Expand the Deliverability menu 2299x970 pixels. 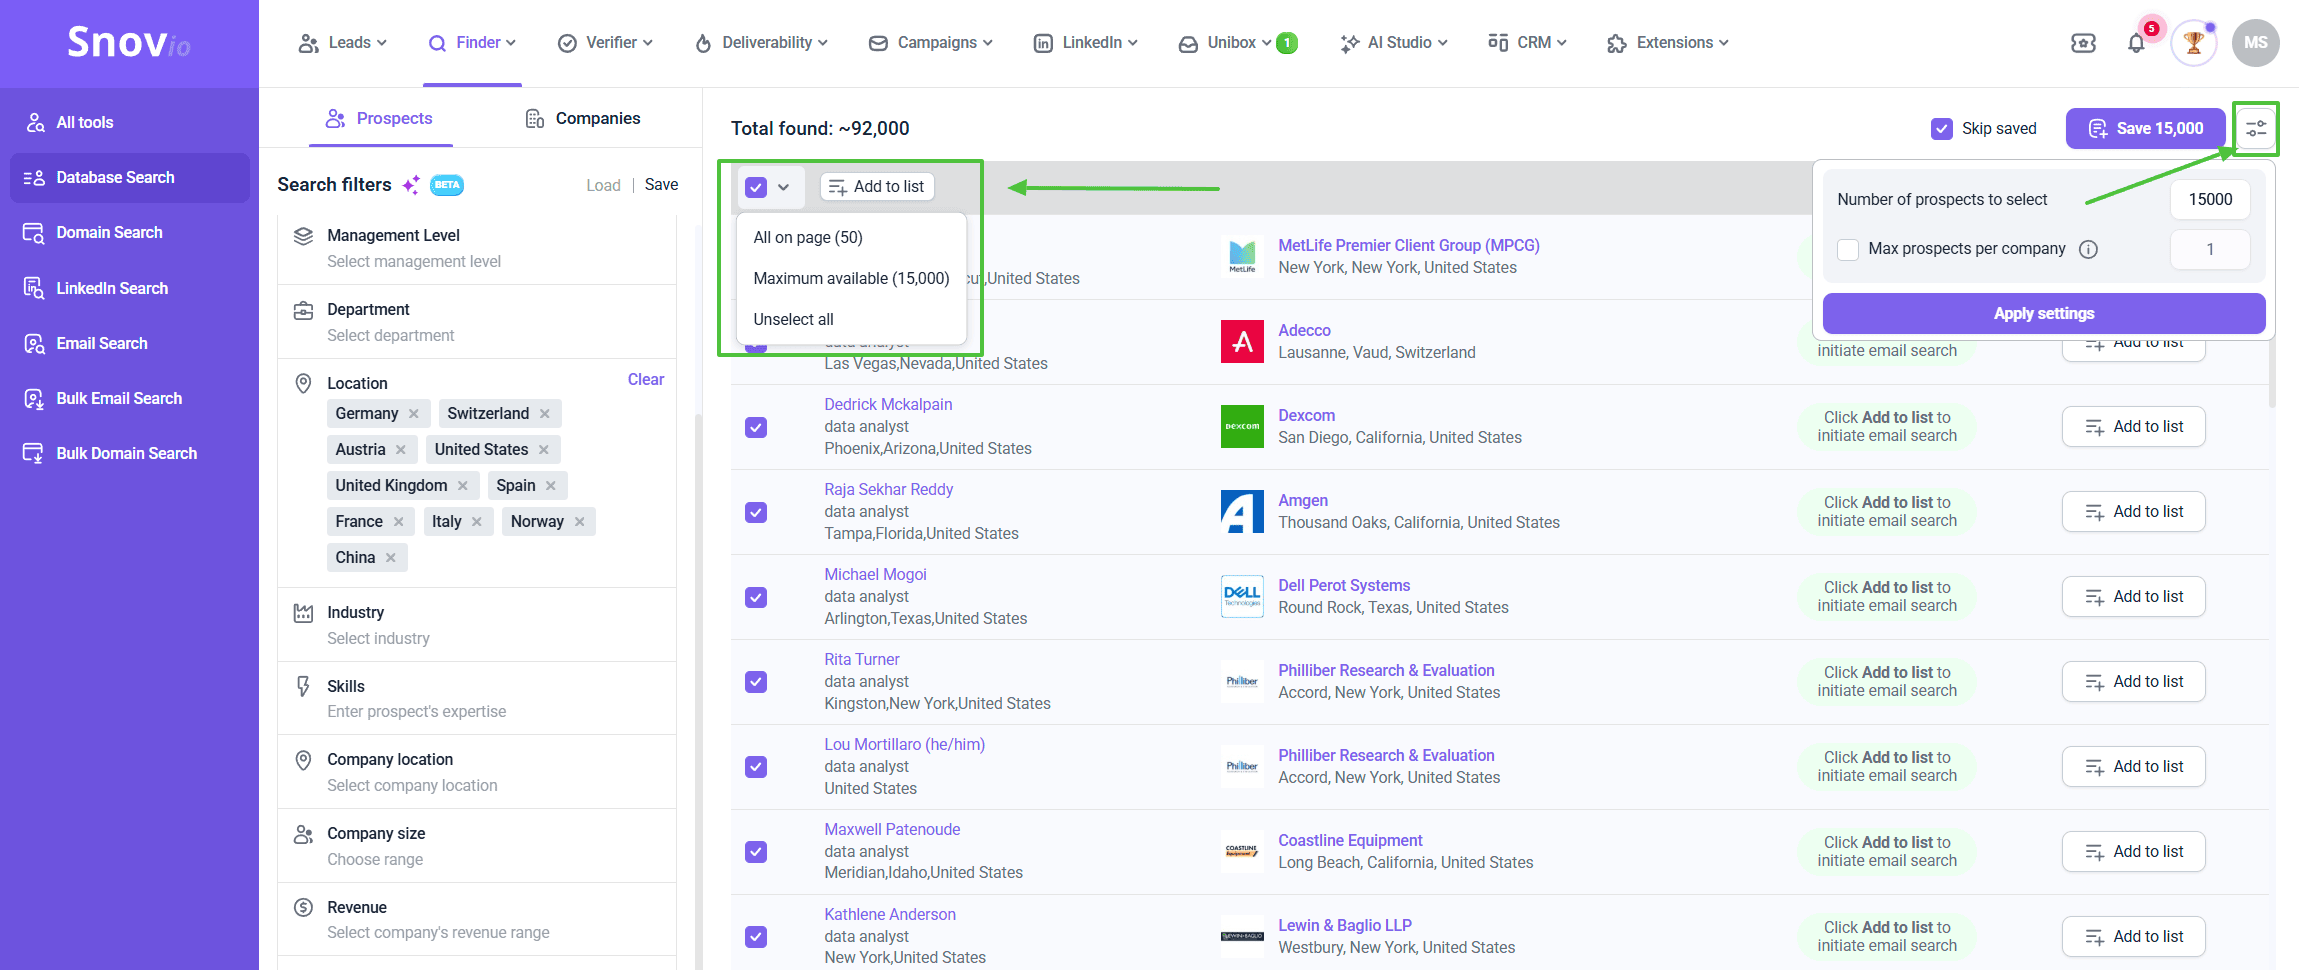pyautogui.click(x=762, y=43)
